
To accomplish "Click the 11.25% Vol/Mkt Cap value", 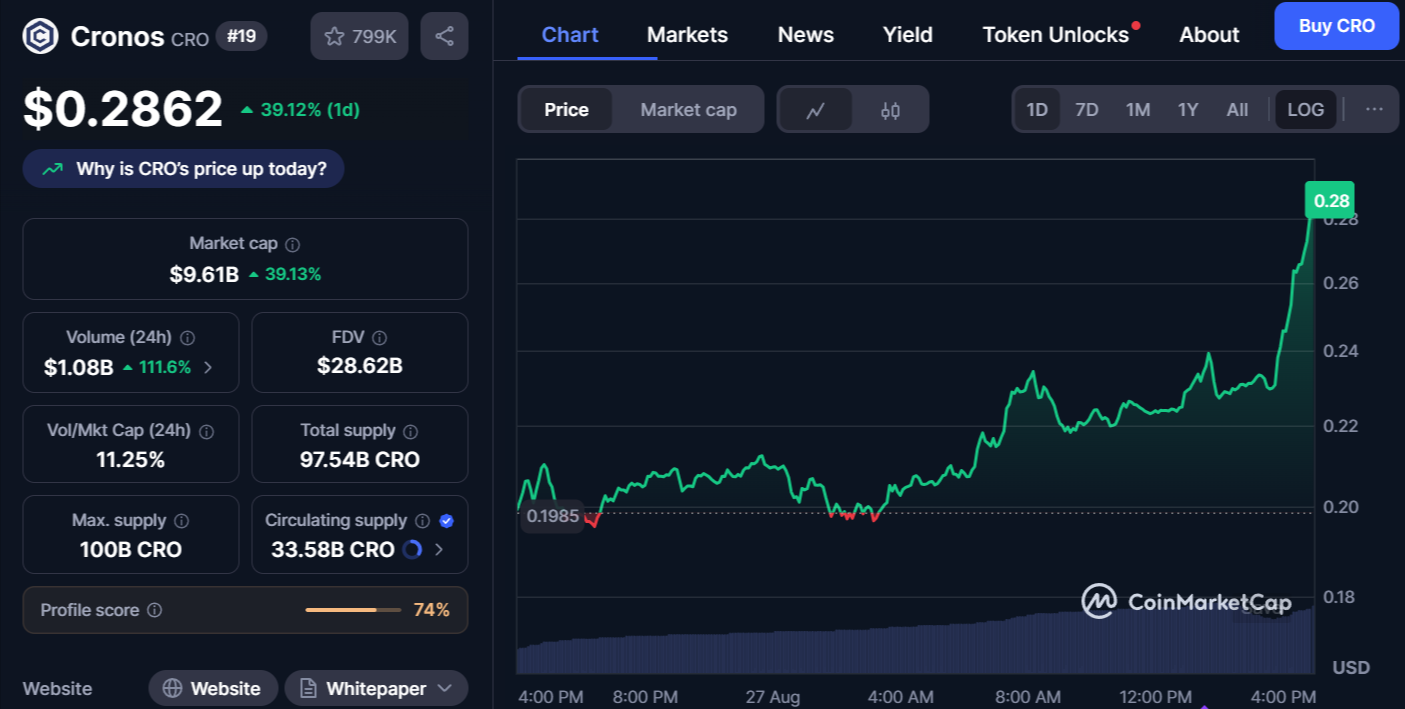I will tap(131, 460).
